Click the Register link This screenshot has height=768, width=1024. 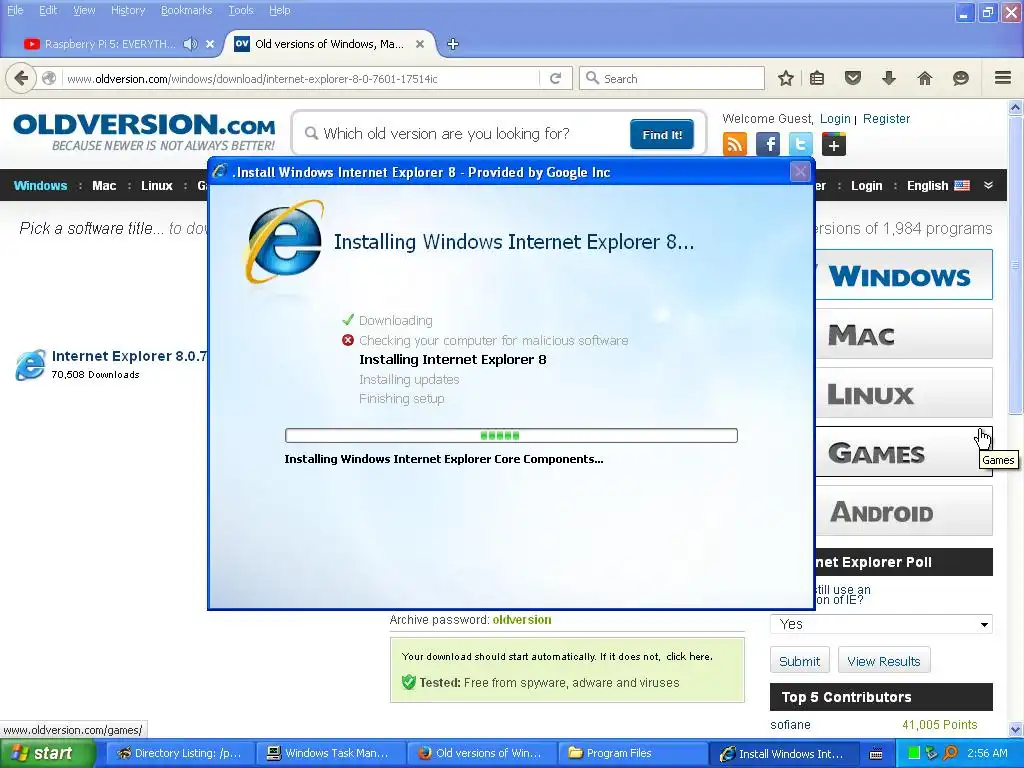[x=886, y=119]
